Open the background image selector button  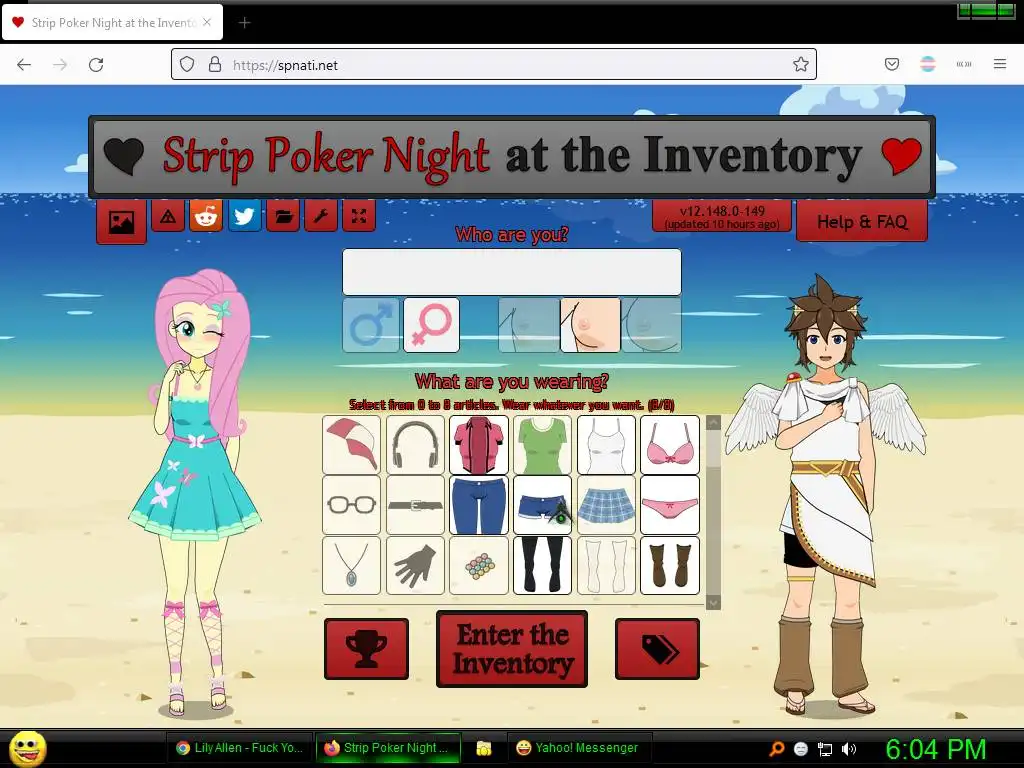pyautogui.click(x=121, y=221)
